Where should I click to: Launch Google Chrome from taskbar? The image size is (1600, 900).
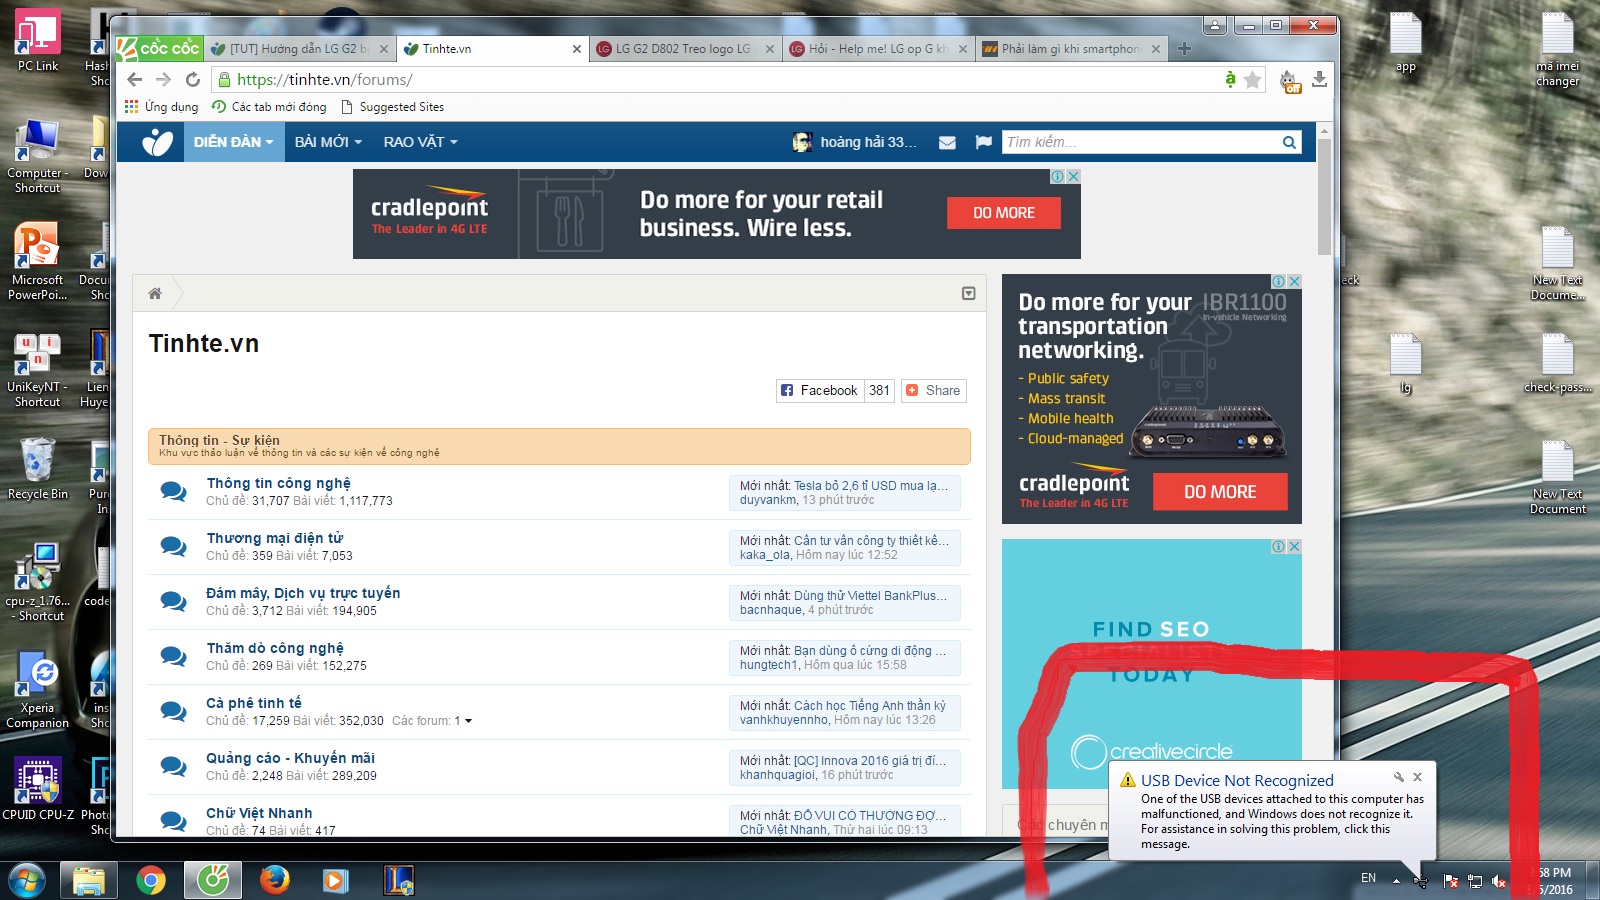pyautogui.click(x=151, y=880)
